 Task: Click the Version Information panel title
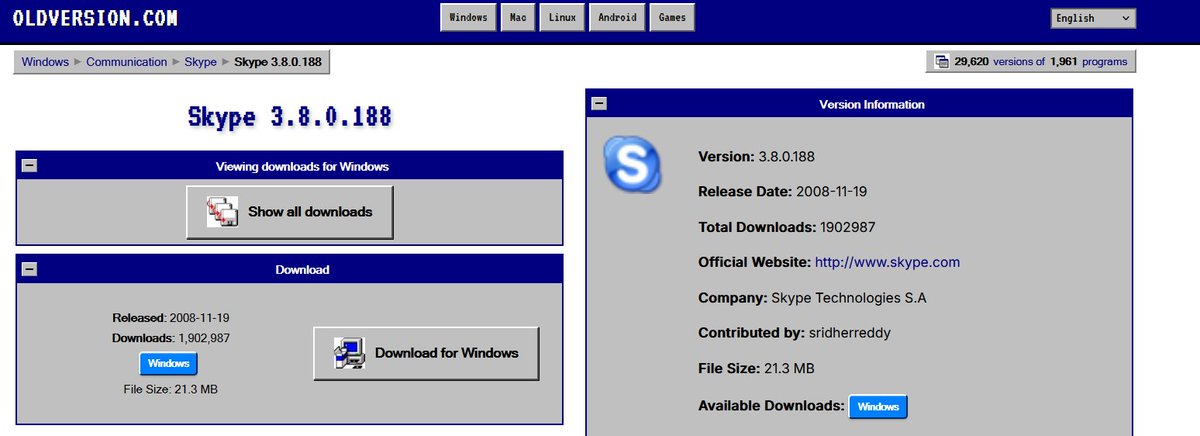[872, 104]
